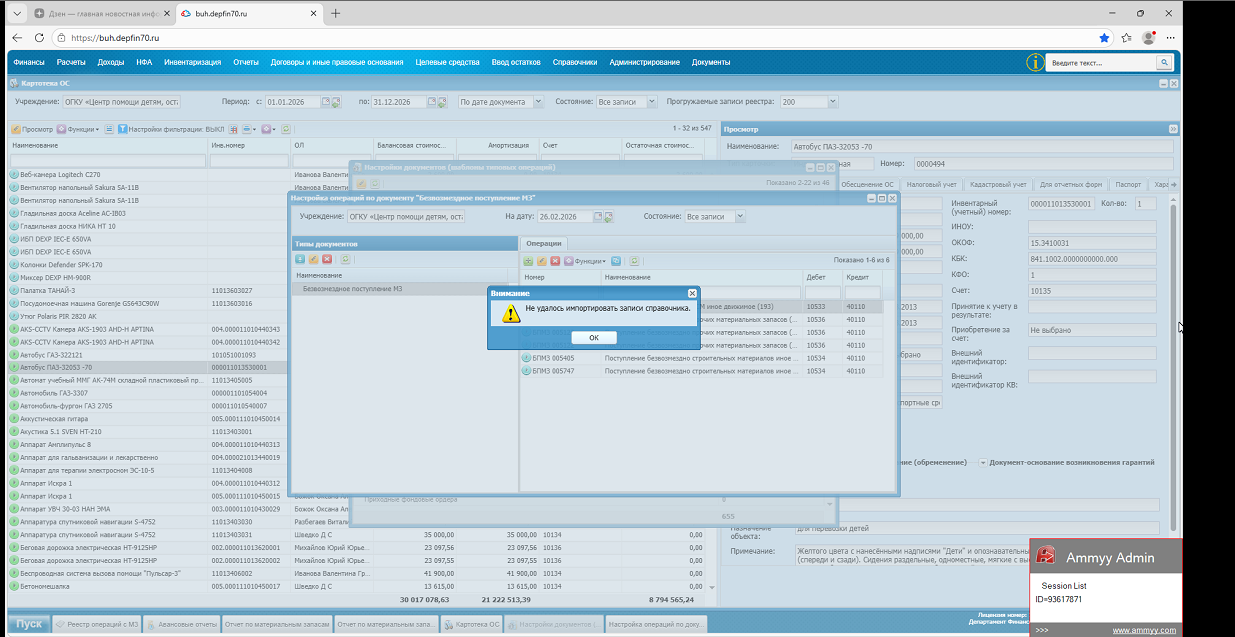Click edit pencil icon in Операции toolbar
This screenshot has width=1235, height=637.
541,261
